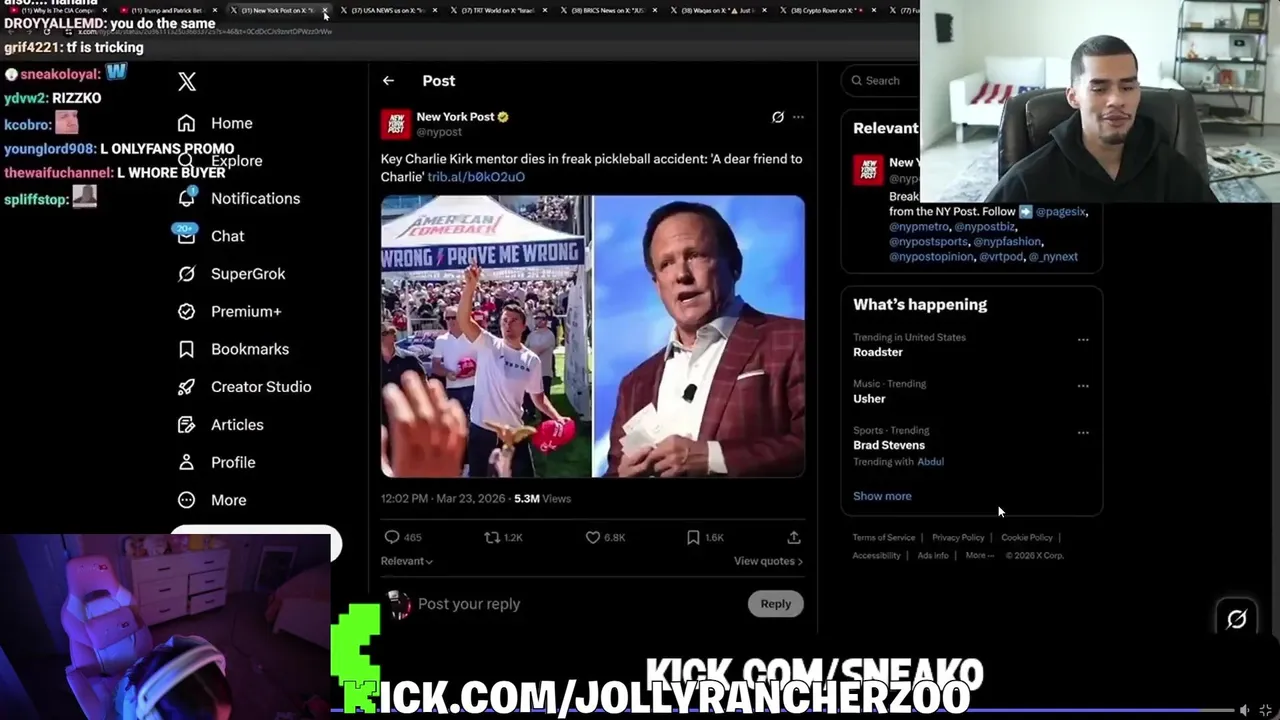The image size is (1280, 720).
Task: Open SuperGrok via its sidebar icon
Action: (x=186, y=274)
